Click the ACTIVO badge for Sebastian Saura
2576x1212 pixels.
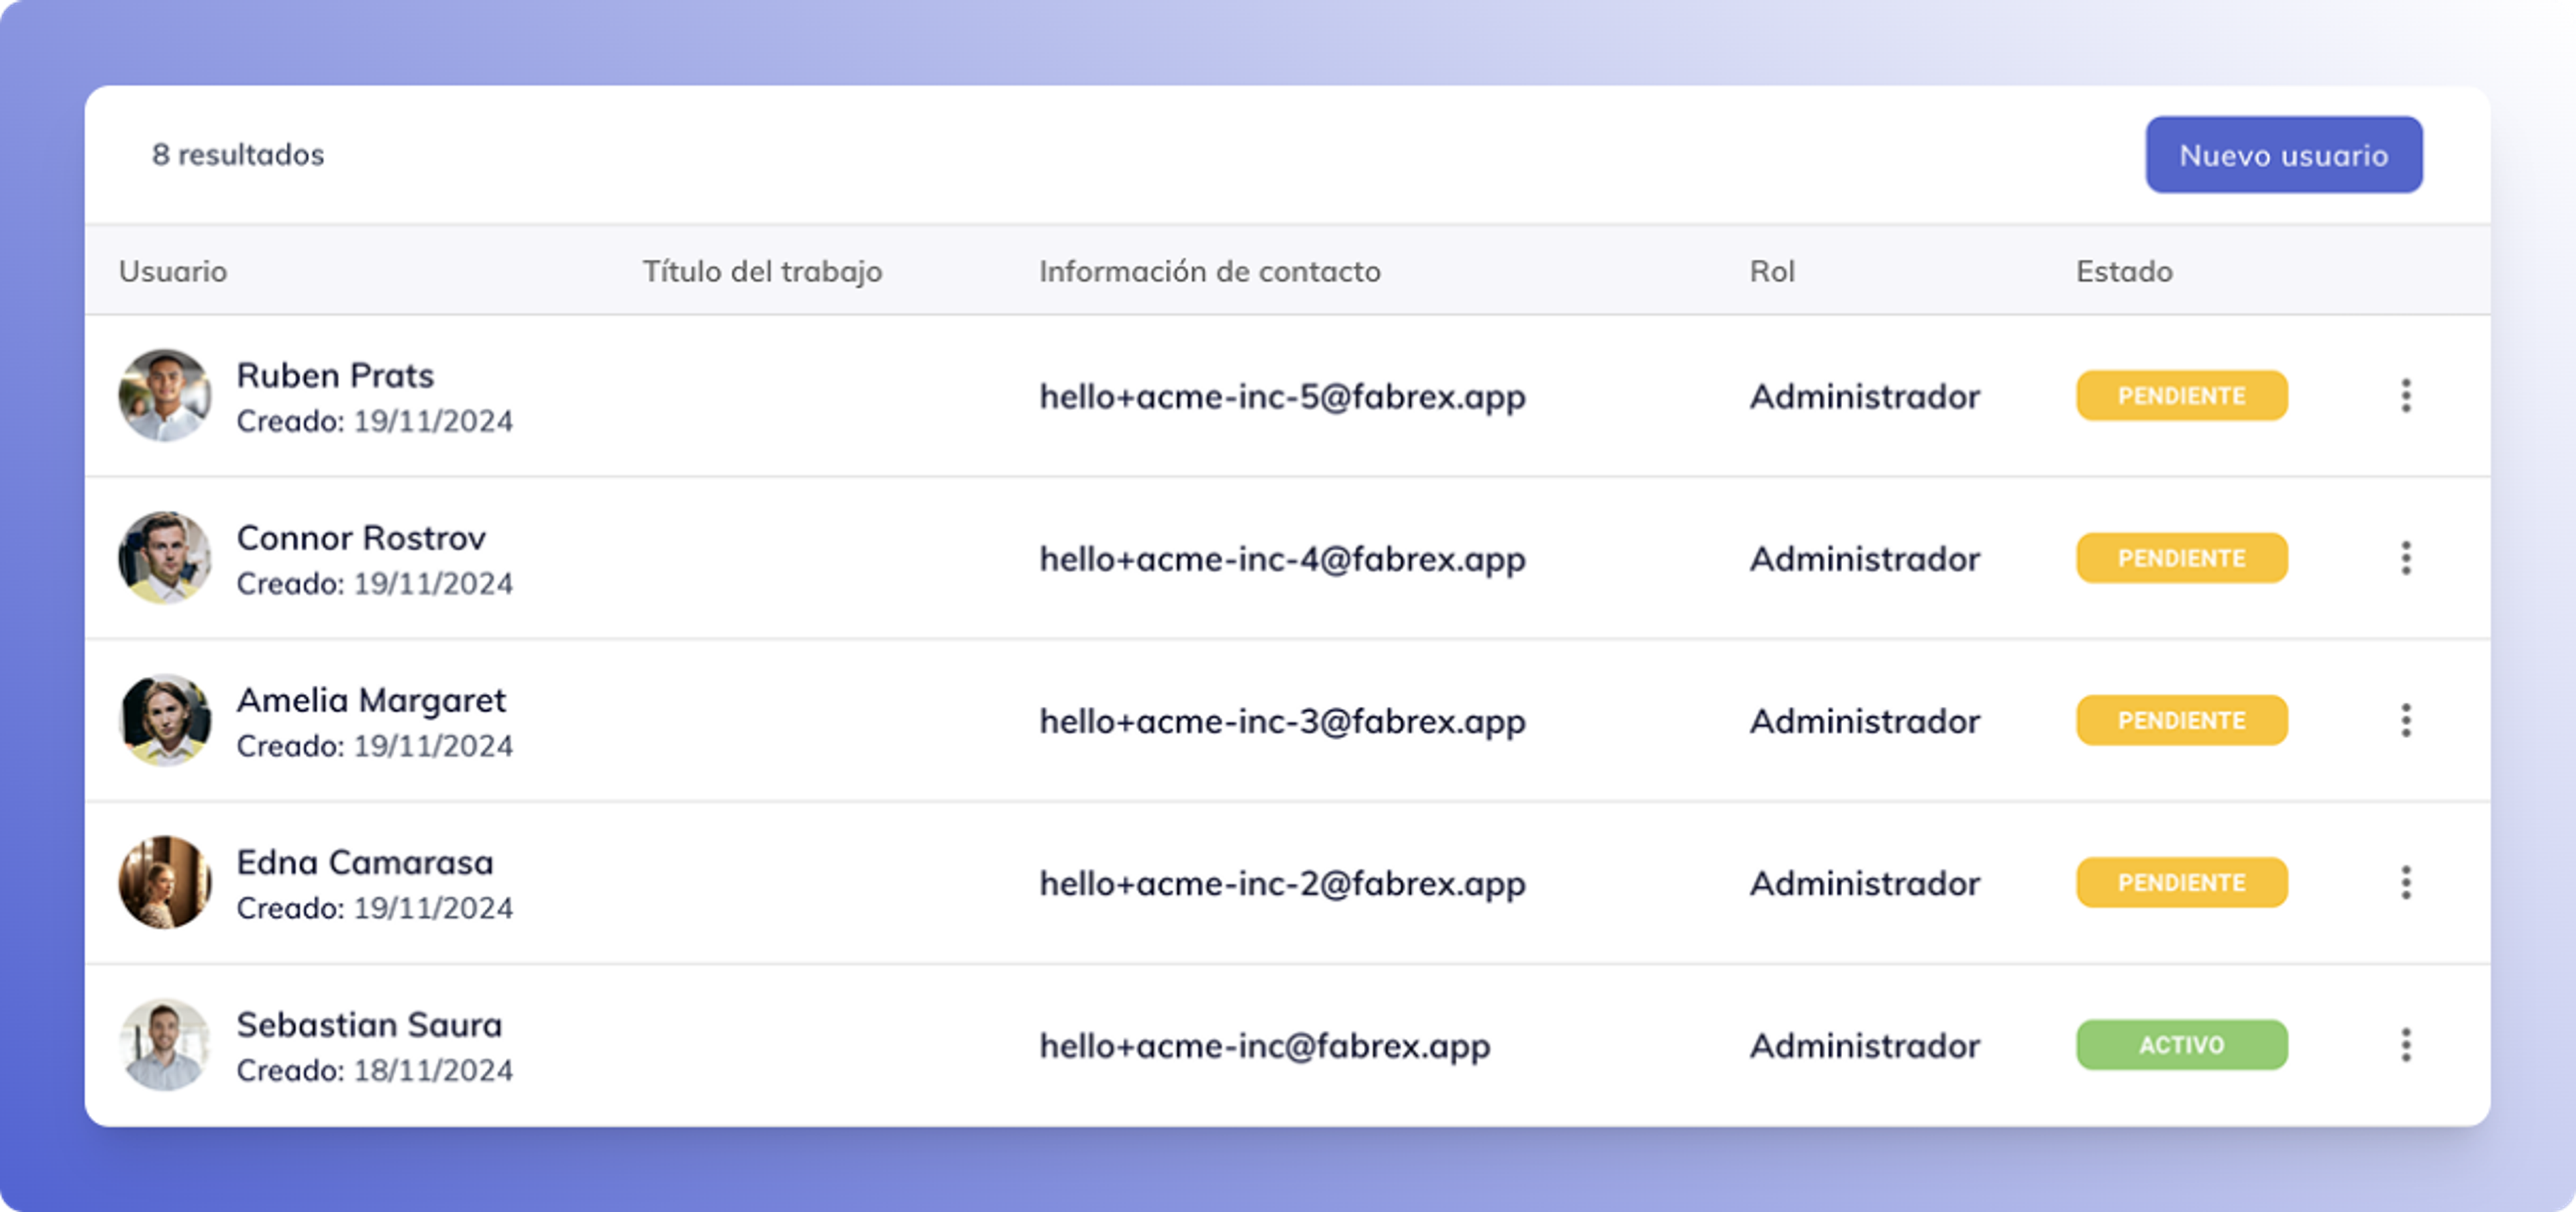pos(2182,1045)
